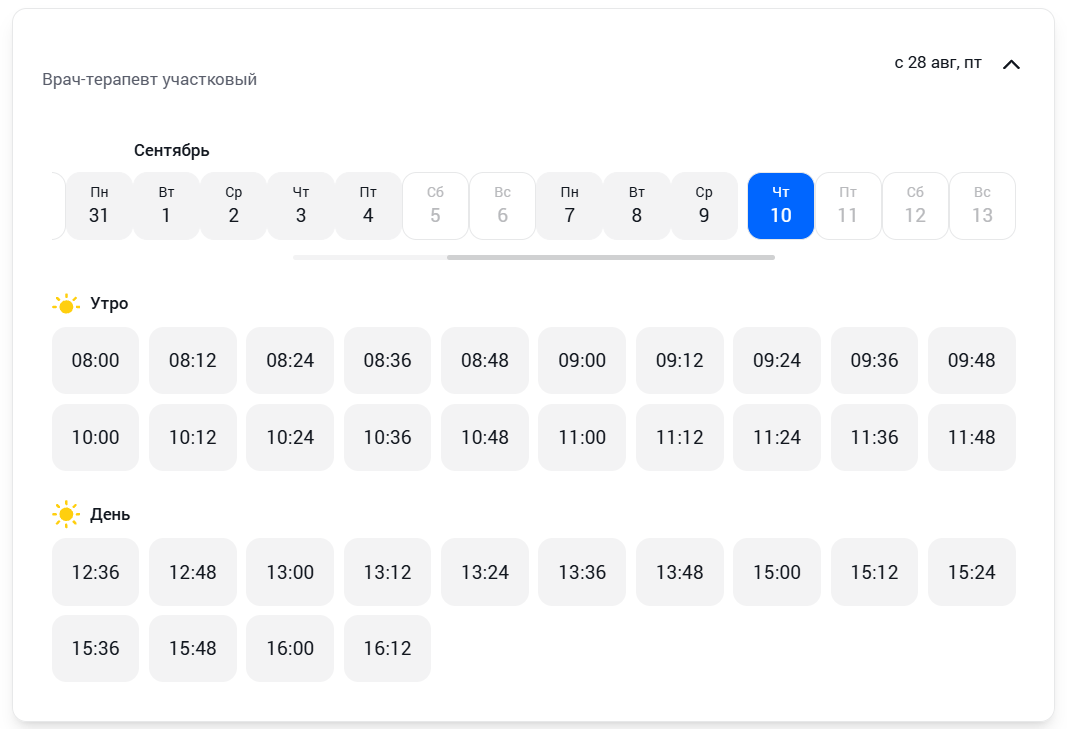Pick the 09:00 slot
Screen dimensions: 1067x729
[582, 360]
